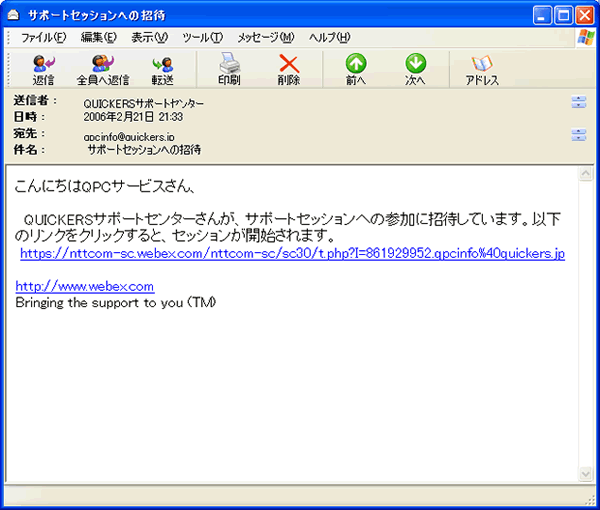
Task: Open the ツール(T) menu
Action: tap(202, 37)
